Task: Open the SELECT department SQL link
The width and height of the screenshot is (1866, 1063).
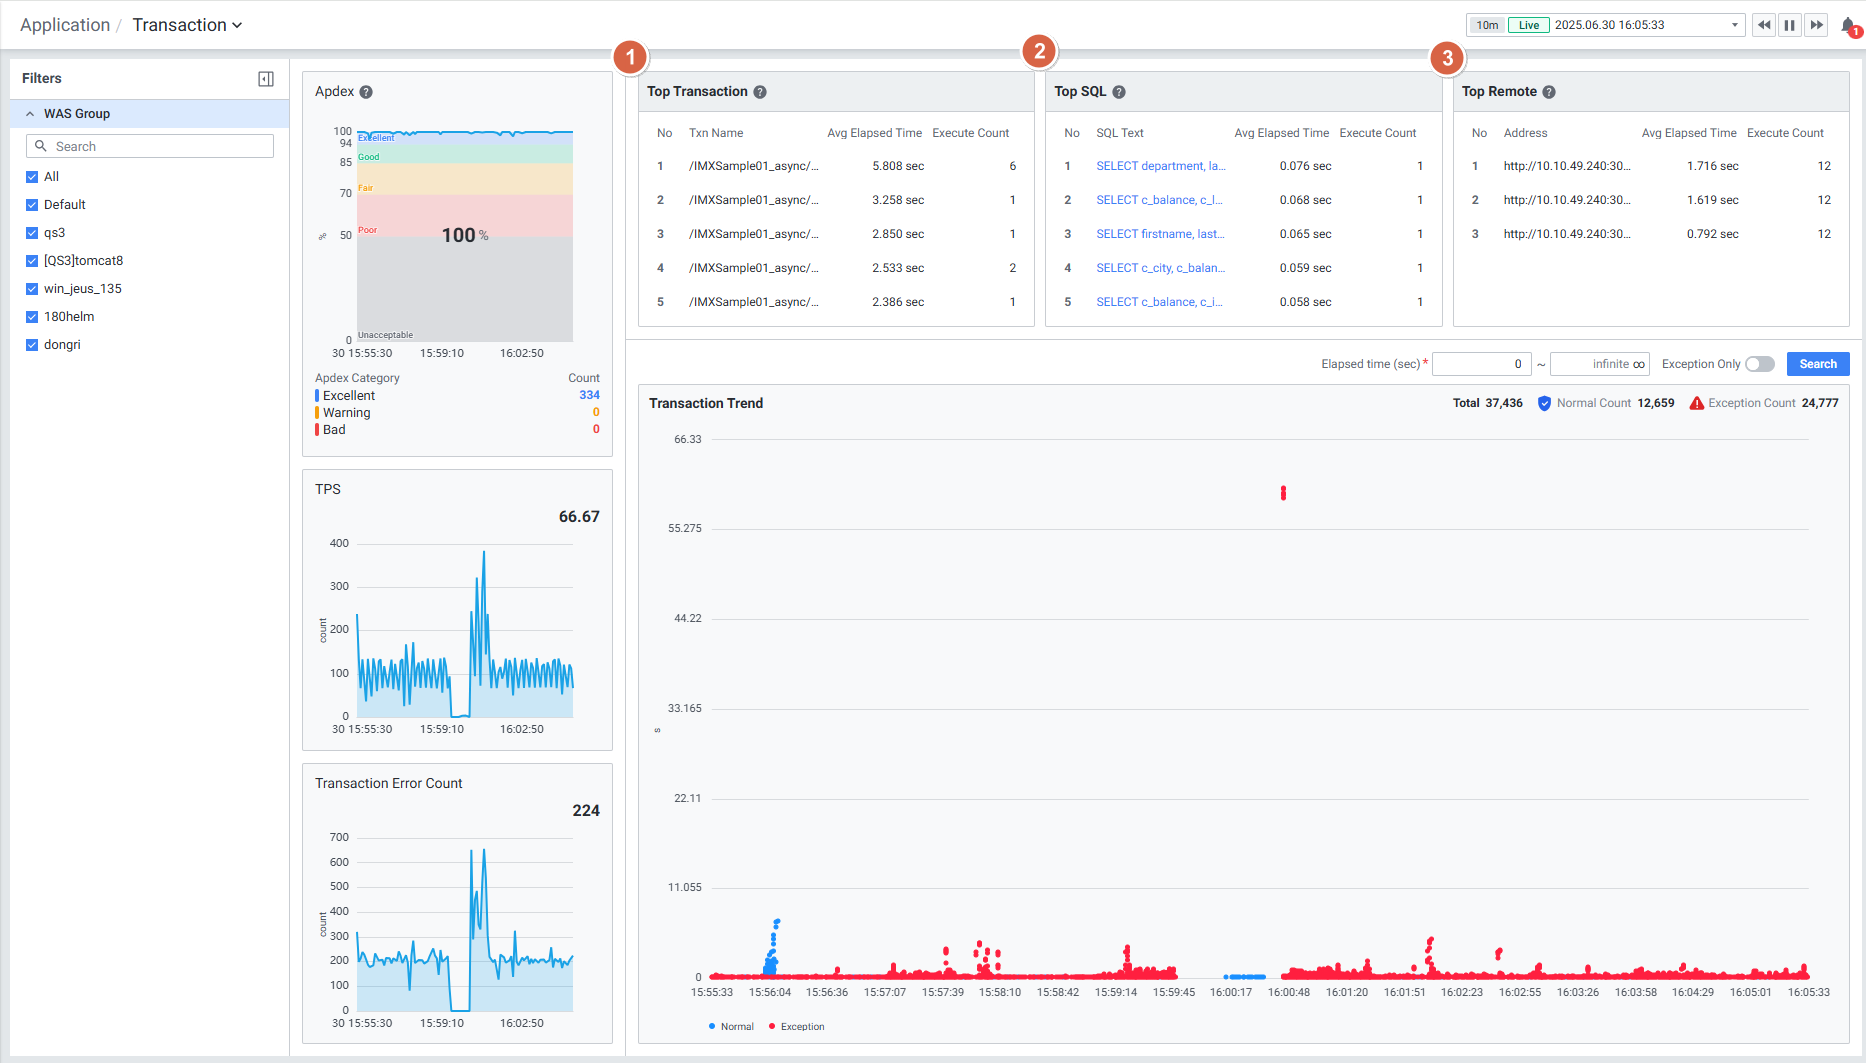Action: click(x=1160, y=166)
